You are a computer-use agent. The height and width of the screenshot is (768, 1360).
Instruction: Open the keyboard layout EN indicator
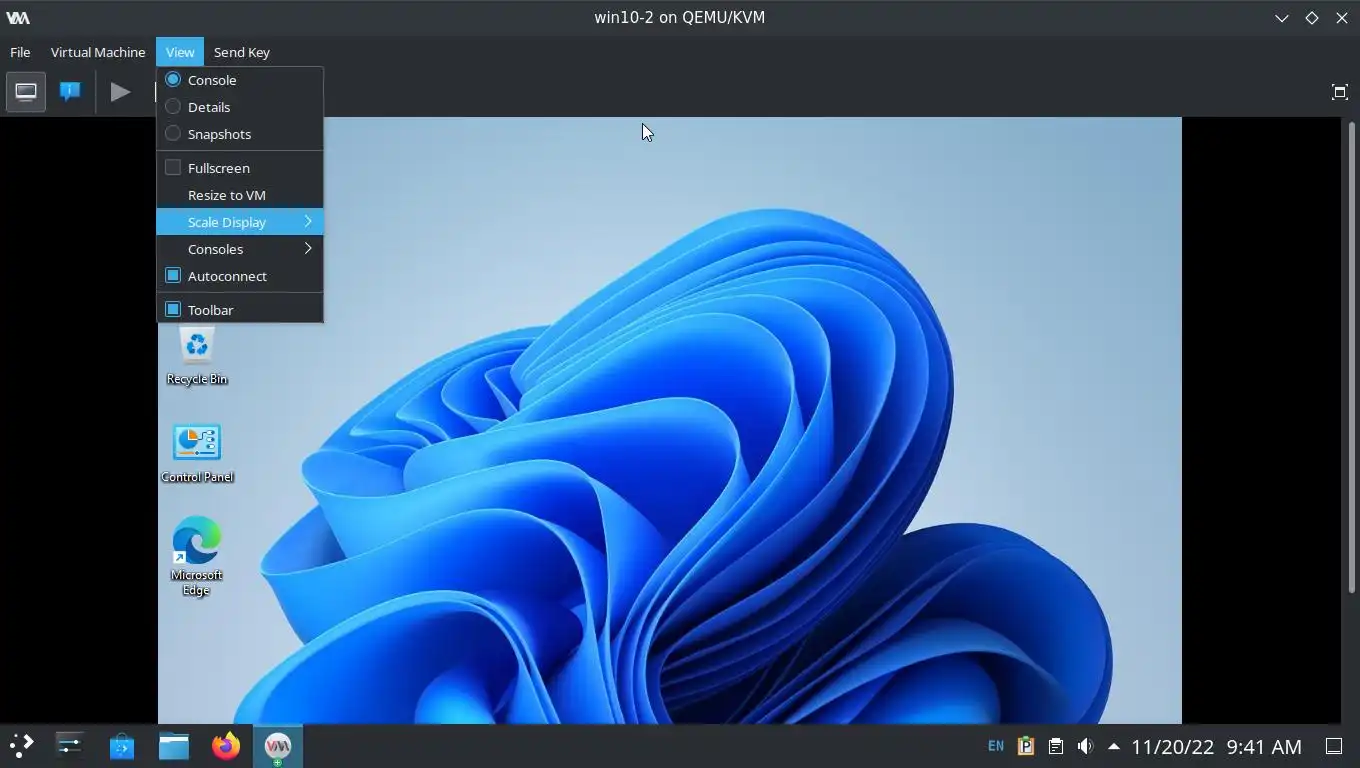pyautogui.click(x=996, y=746)
